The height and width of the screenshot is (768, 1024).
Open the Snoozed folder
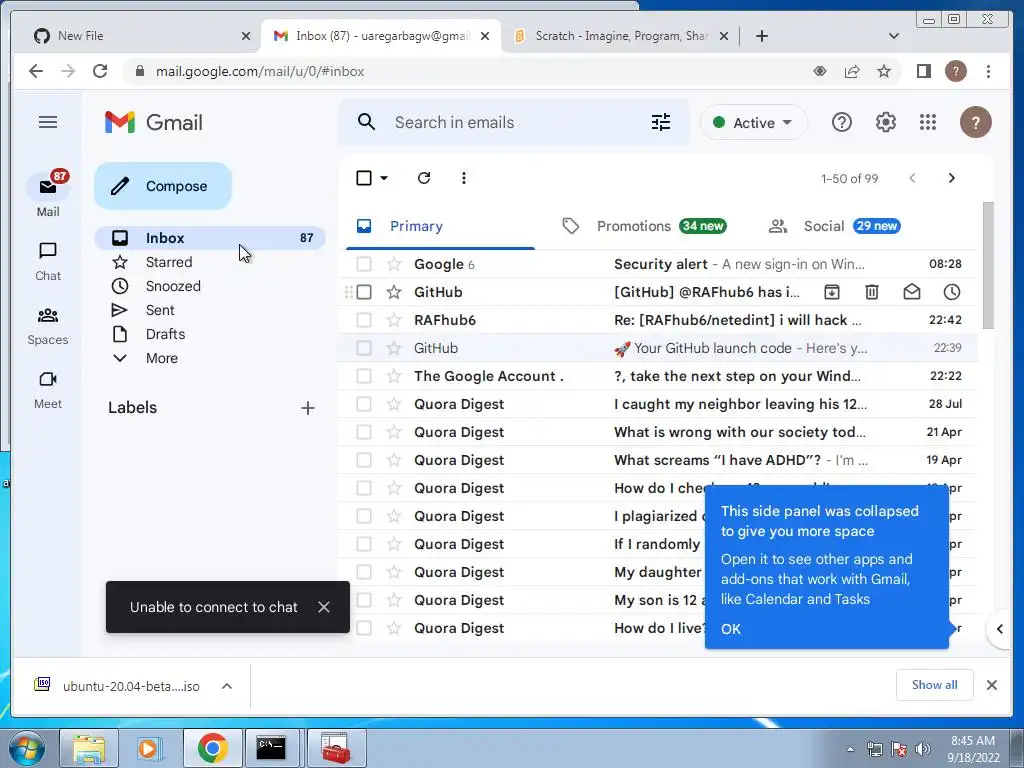click(x=172, y=286)
